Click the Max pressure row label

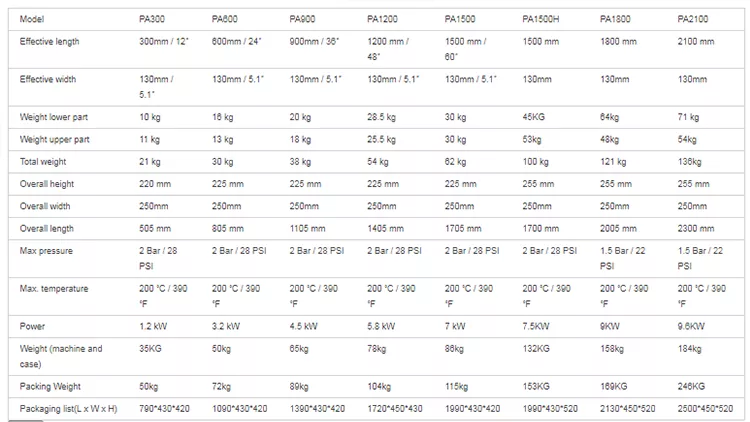pos(46,251)
